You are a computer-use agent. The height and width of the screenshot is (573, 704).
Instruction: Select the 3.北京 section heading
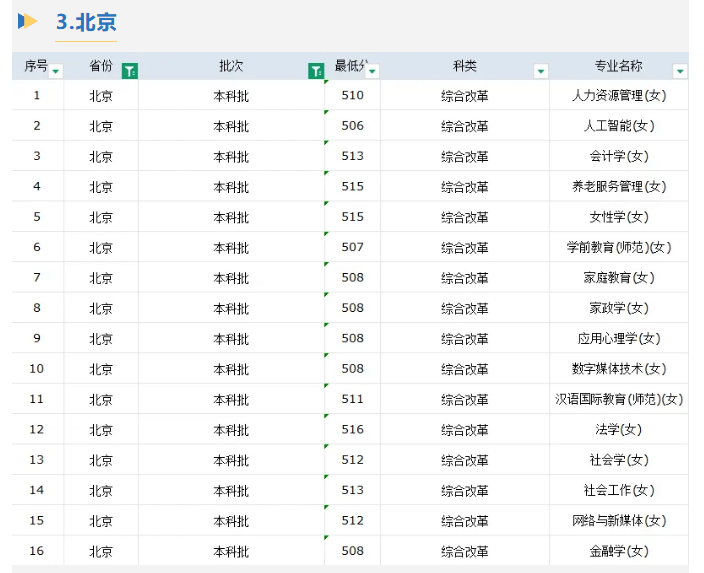point(86,22)
